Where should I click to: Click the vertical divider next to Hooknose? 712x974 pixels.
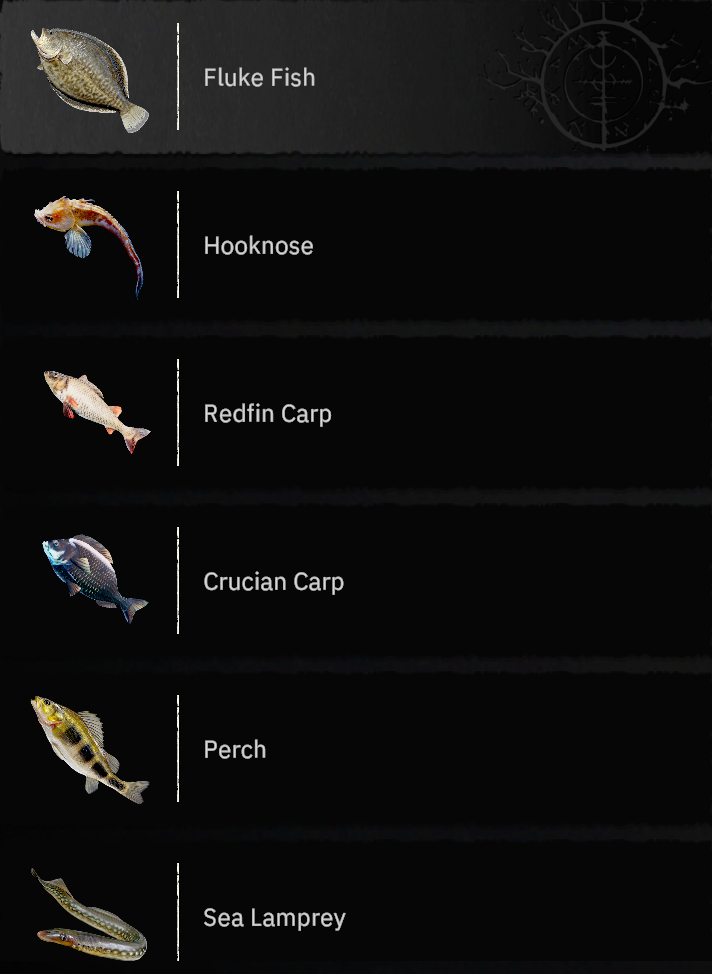click(x=178, y=244)
